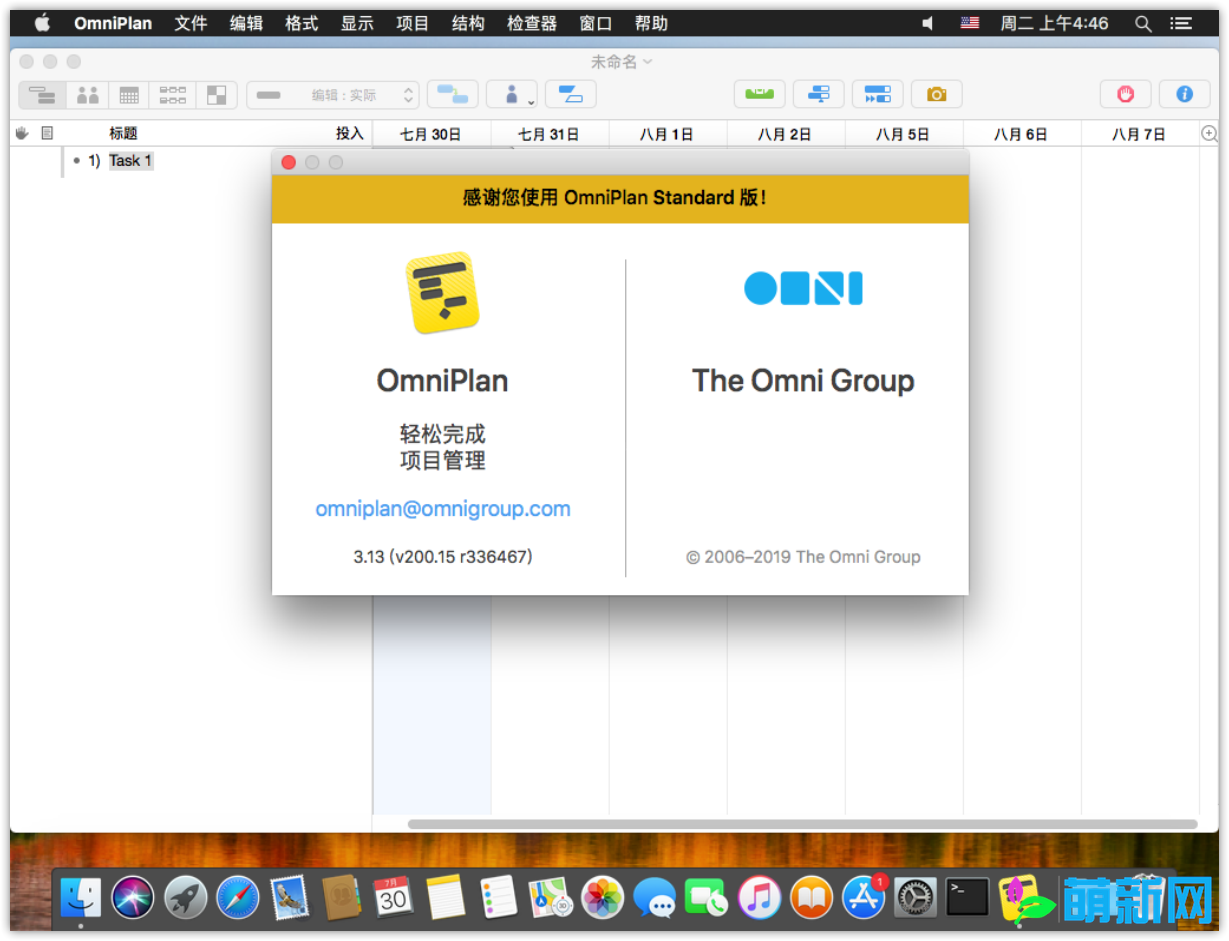The width and height of the screenshot is (1229, 941).
Task: Open the 显示 menu
Action: [x=357, y=23]
